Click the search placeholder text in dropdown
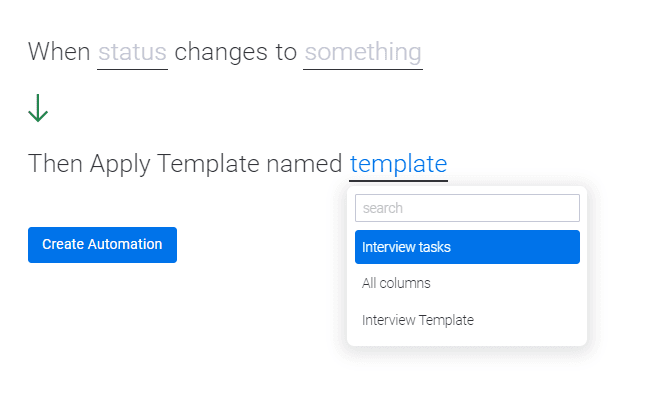This screenshot has width=663, height=408. click(383, 208)
